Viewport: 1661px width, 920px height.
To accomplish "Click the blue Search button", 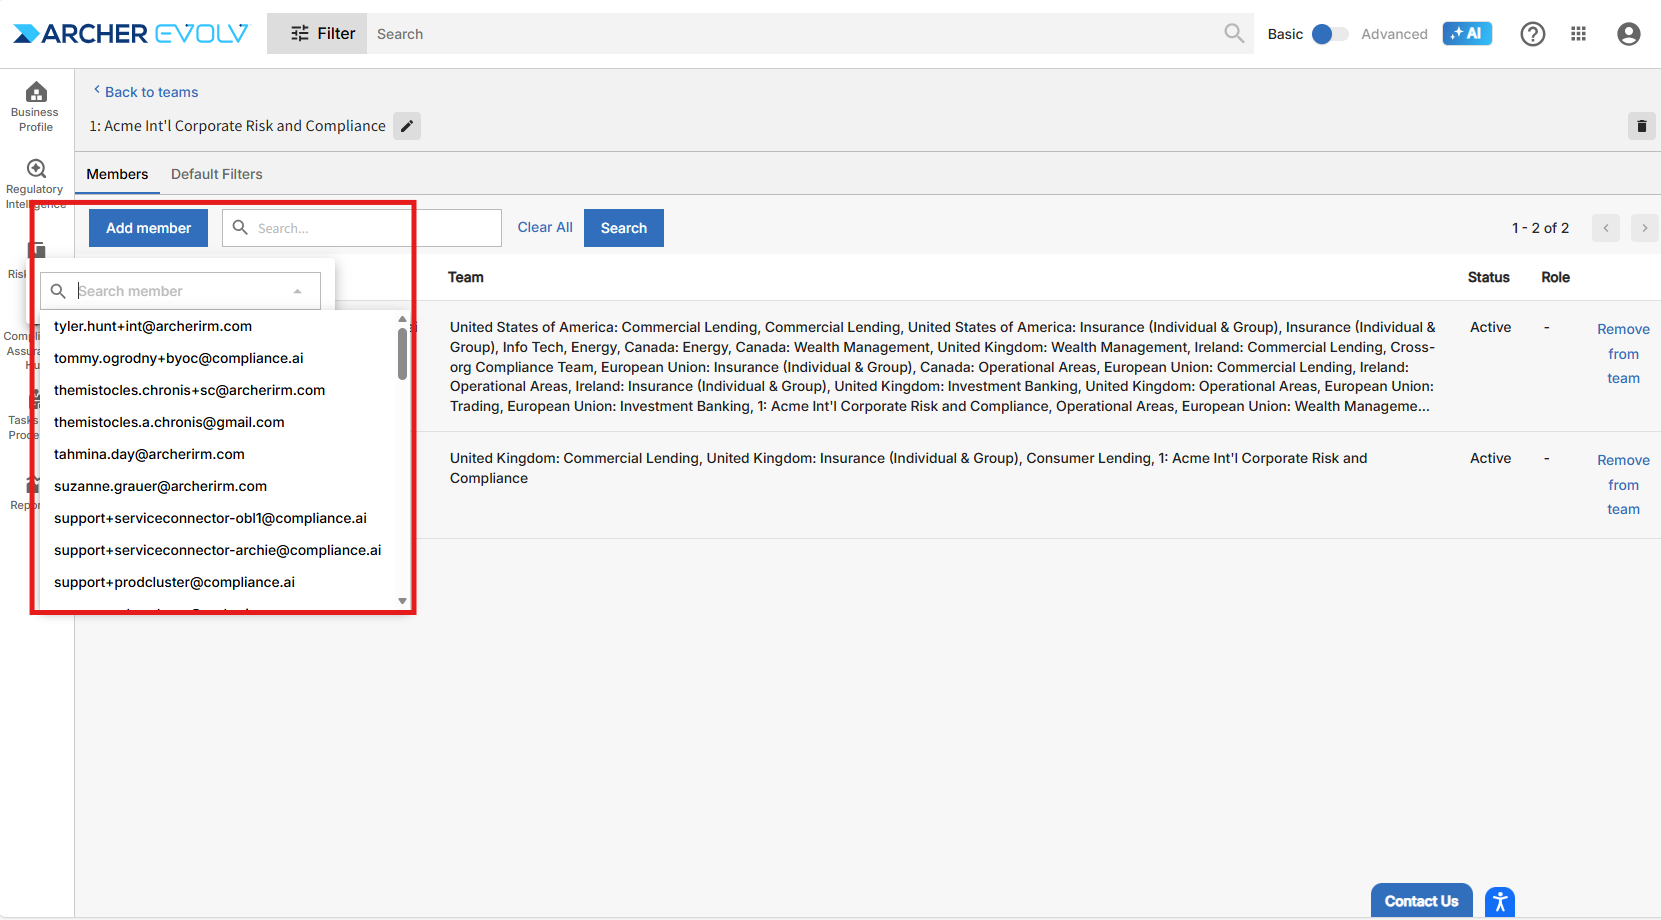I will (x=623, y=228).
